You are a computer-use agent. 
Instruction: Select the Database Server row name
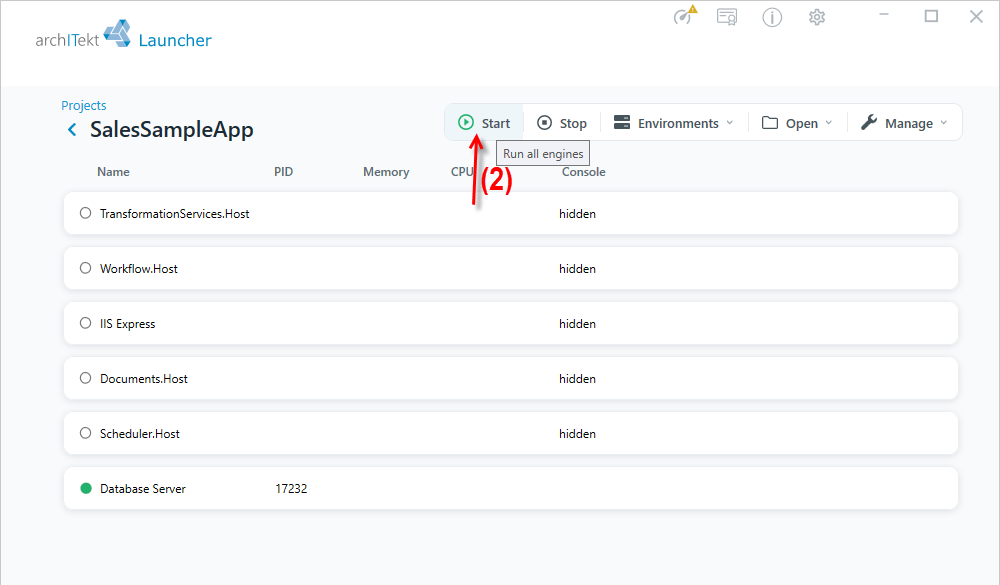pyautogui.click(x=143, y=489)
